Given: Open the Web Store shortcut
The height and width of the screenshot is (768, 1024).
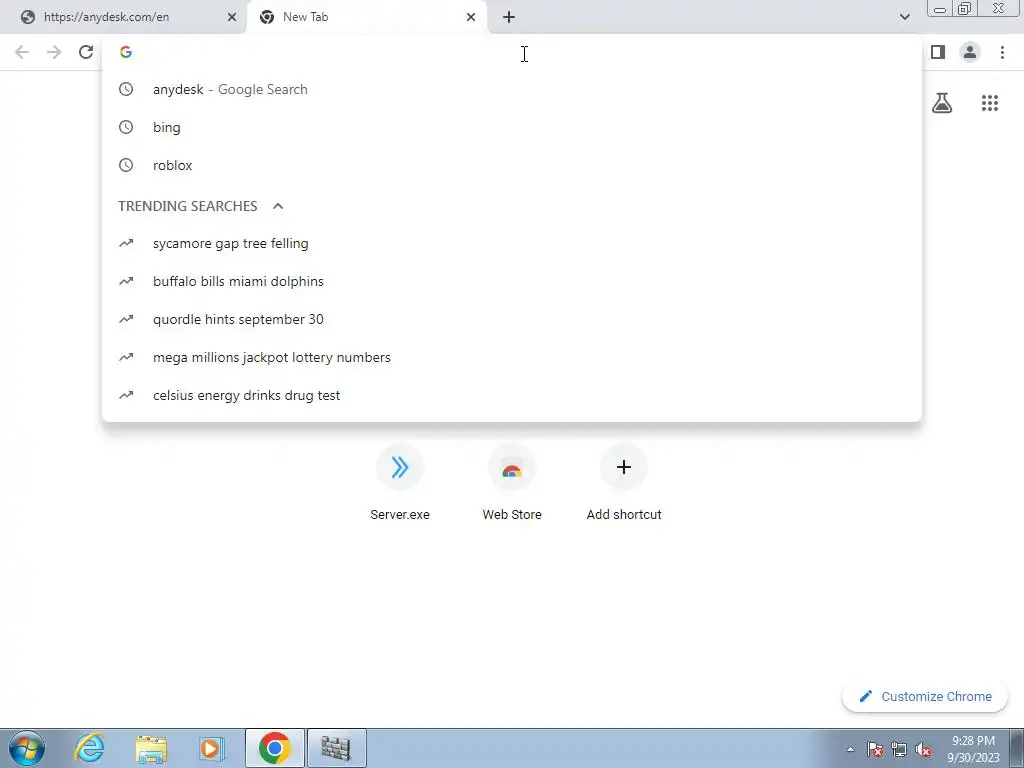Looking at the screenshot, I should tap(512, 483).
